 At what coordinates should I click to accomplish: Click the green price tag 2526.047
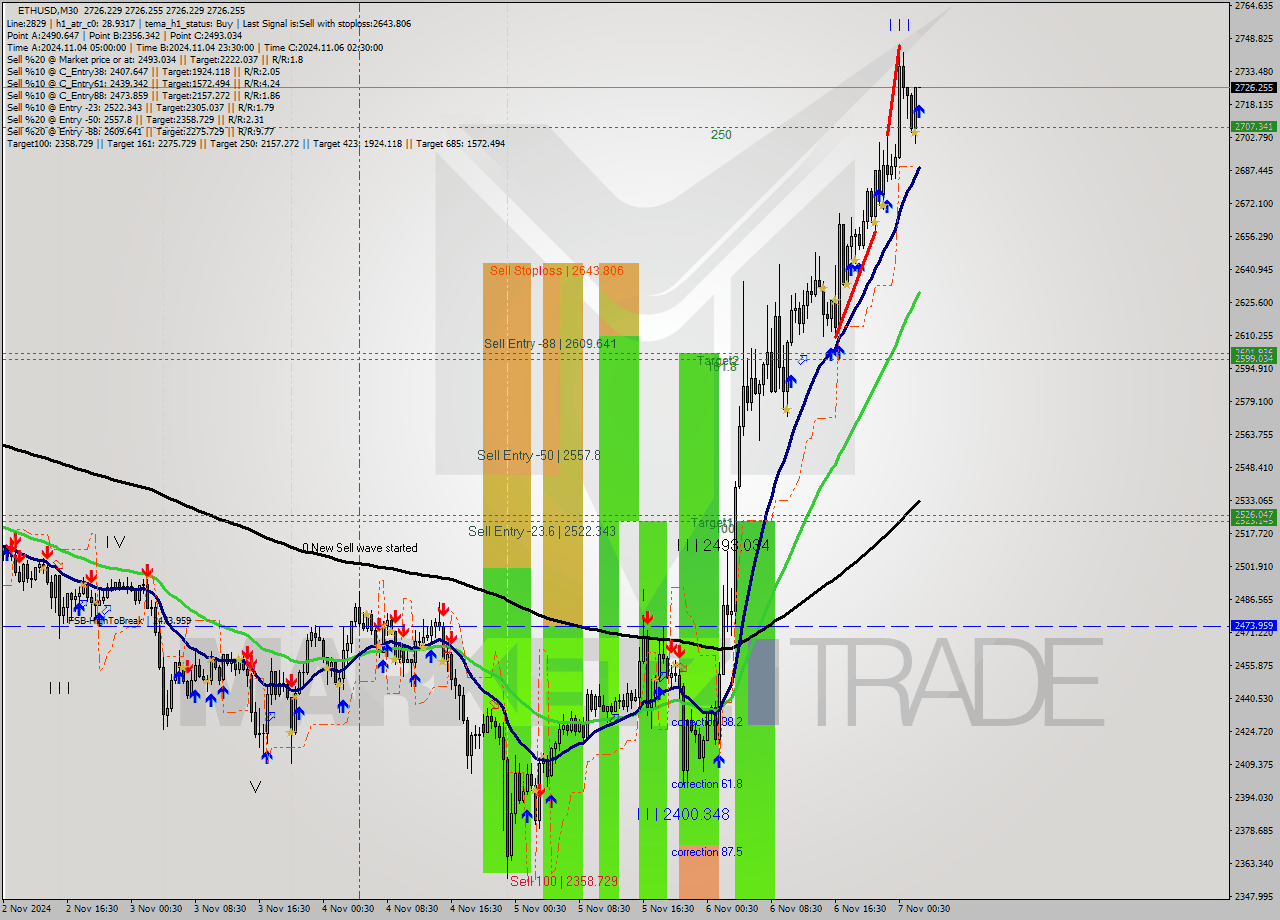click(x=1253, y=515)
